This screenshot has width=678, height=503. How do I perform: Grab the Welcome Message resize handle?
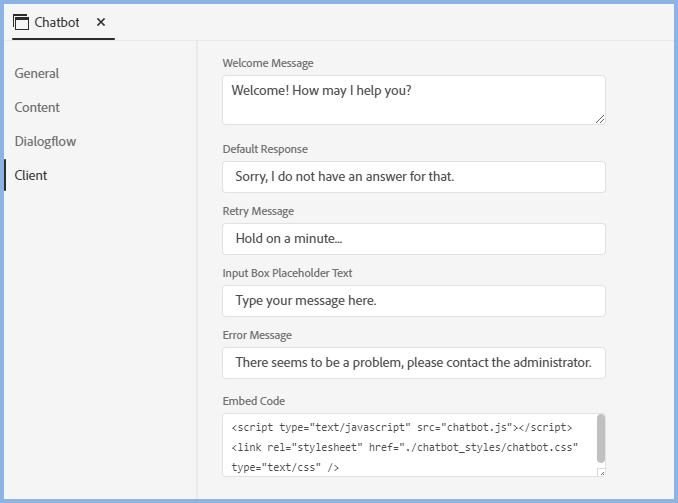click(600, 119)
